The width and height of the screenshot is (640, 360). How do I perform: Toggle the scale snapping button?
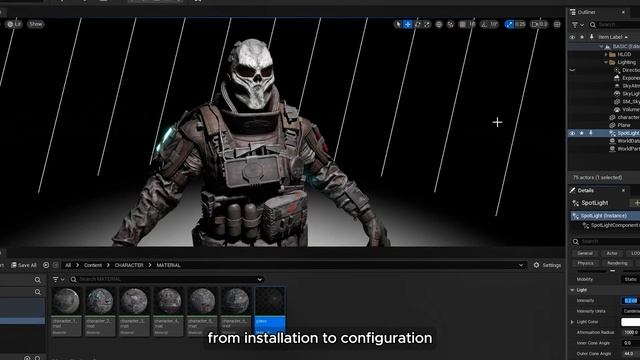point(509,24)
